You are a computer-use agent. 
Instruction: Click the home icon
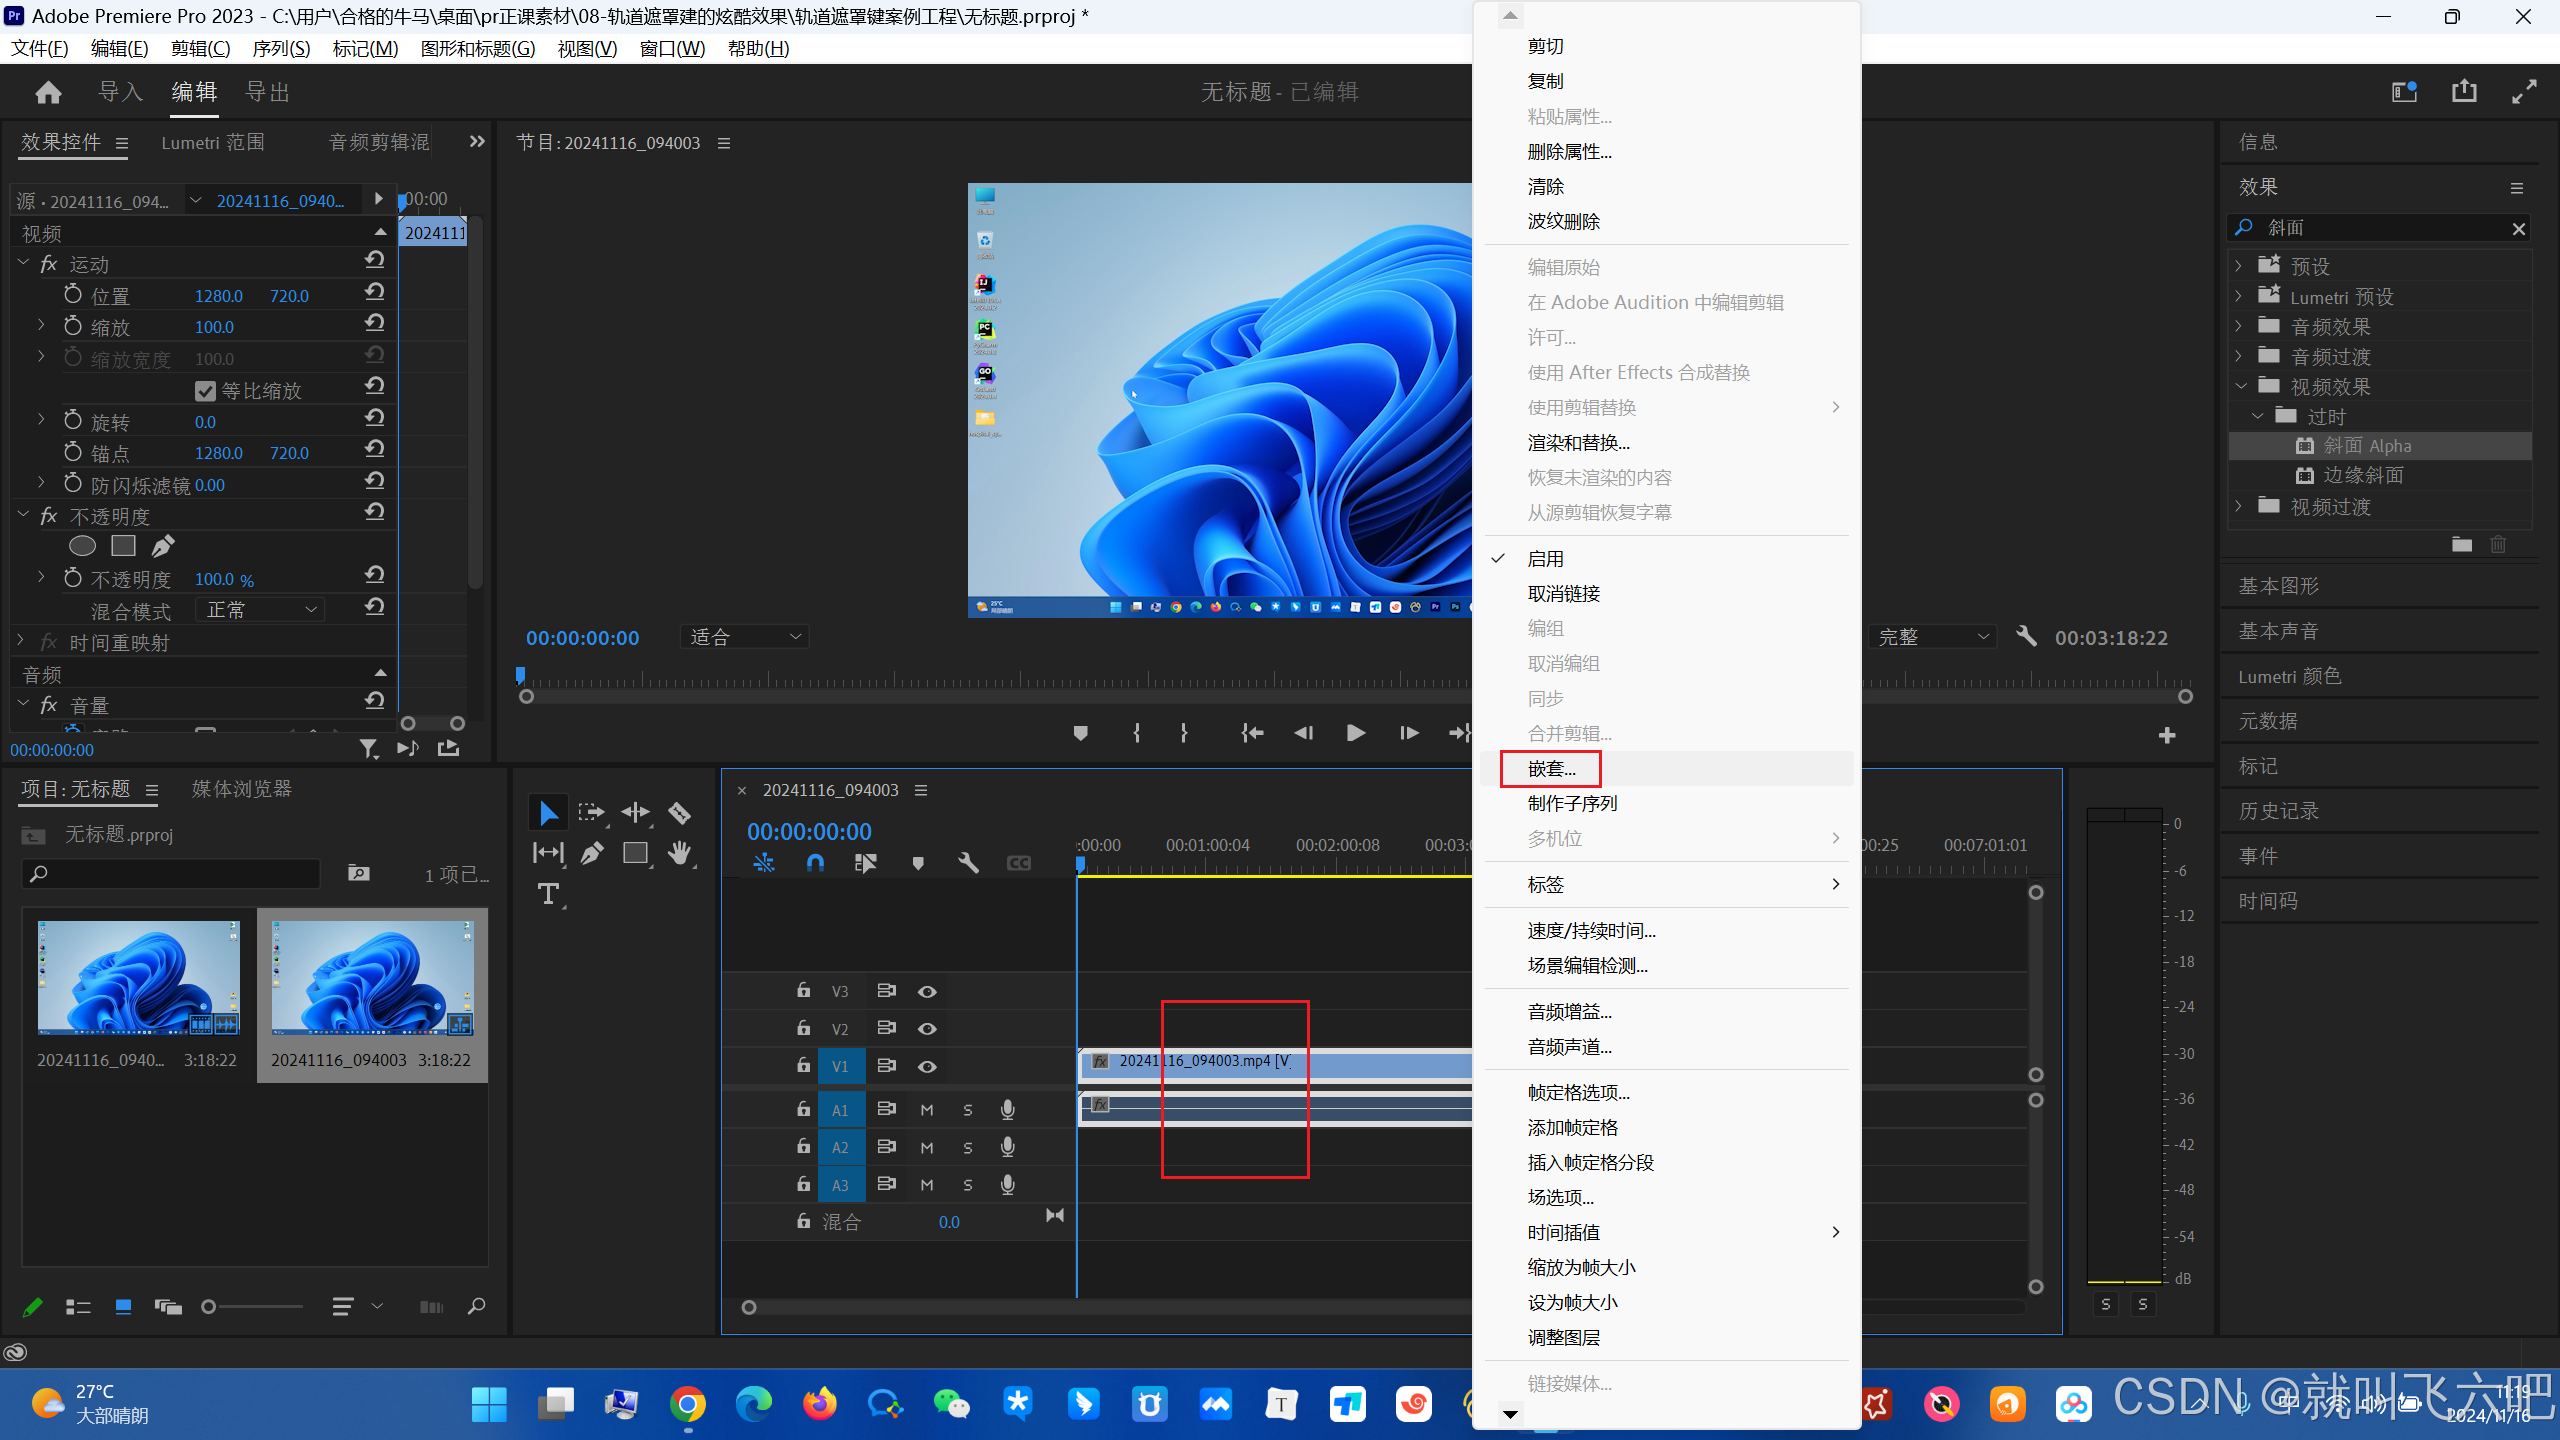48,93
